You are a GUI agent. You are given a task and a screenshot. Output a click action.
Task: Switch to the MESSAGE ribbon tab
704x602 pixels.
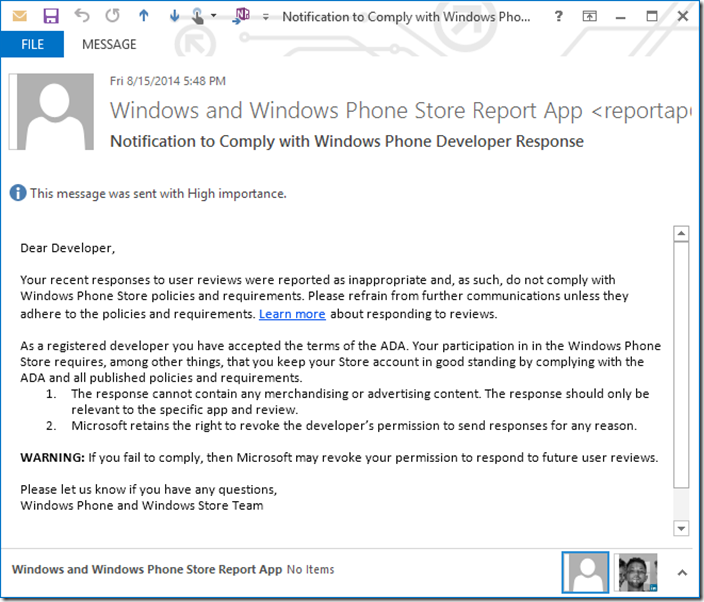point(109,44)
